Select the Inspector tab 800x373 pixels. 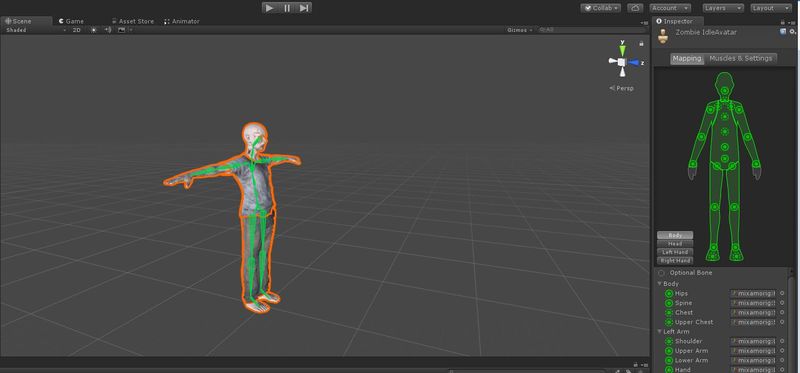(x=678, y=21)
